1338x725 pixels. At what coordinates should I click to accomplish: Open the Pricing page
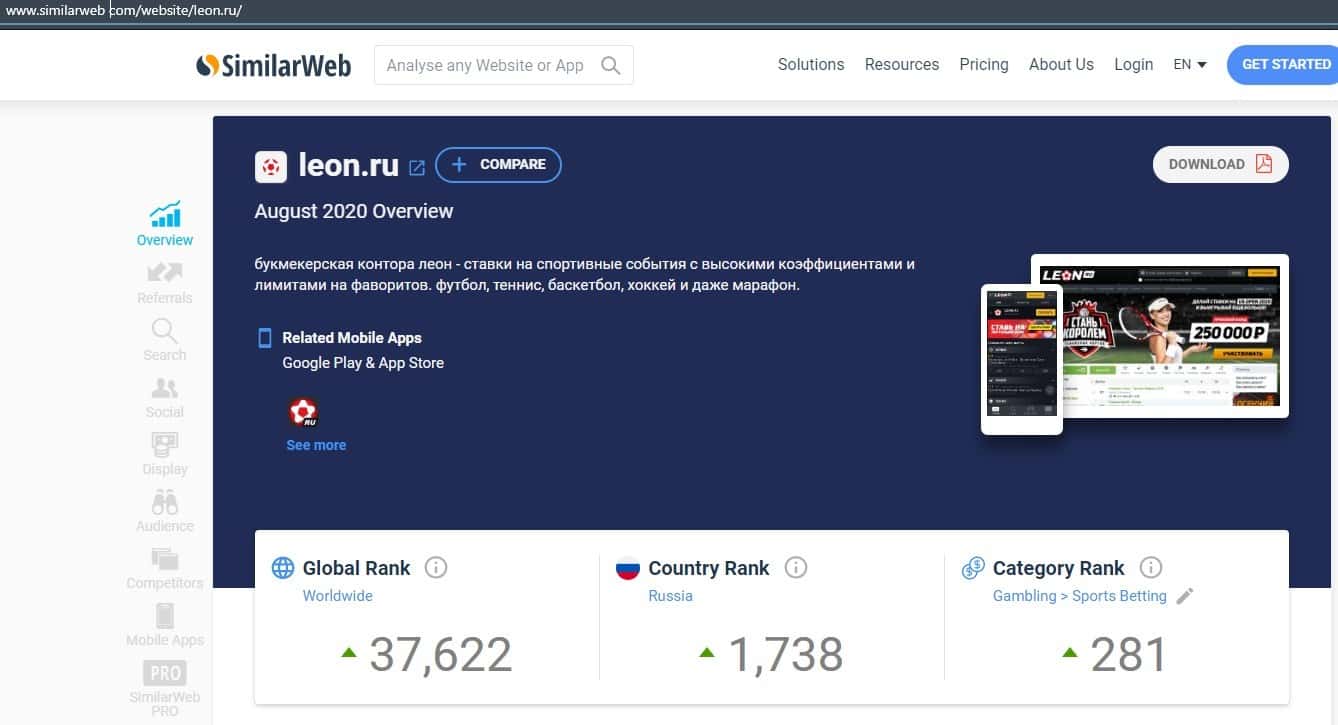984,64
